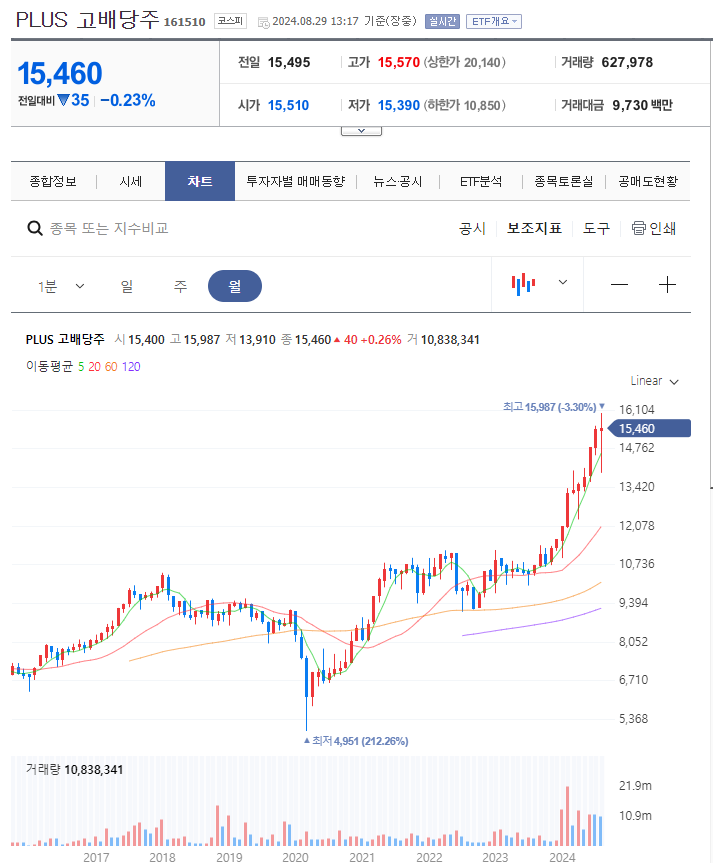Open the ETF개요 dropdown
The height and width of the screenshot is (863, 713).
coord(493,21)
